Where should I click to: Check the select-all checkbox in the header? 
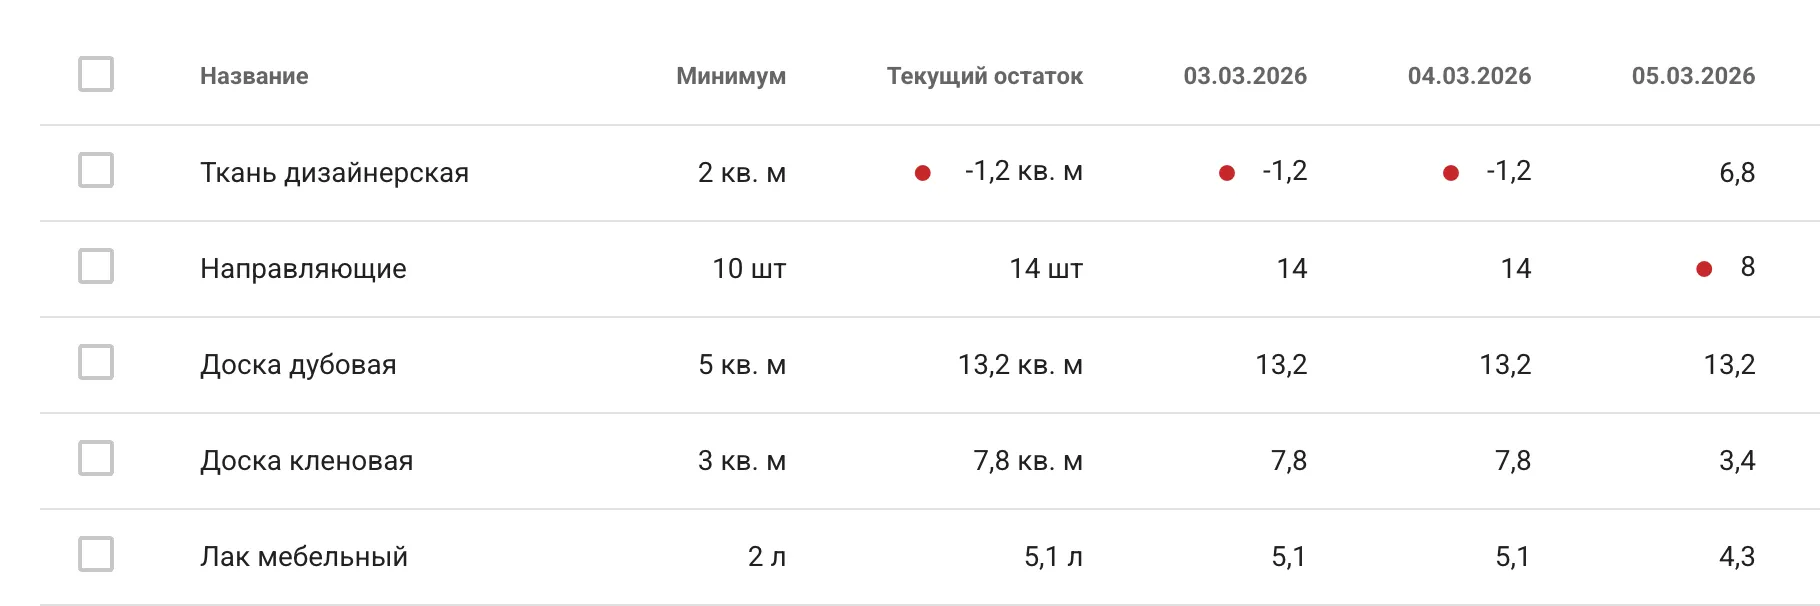coord(95,74)
